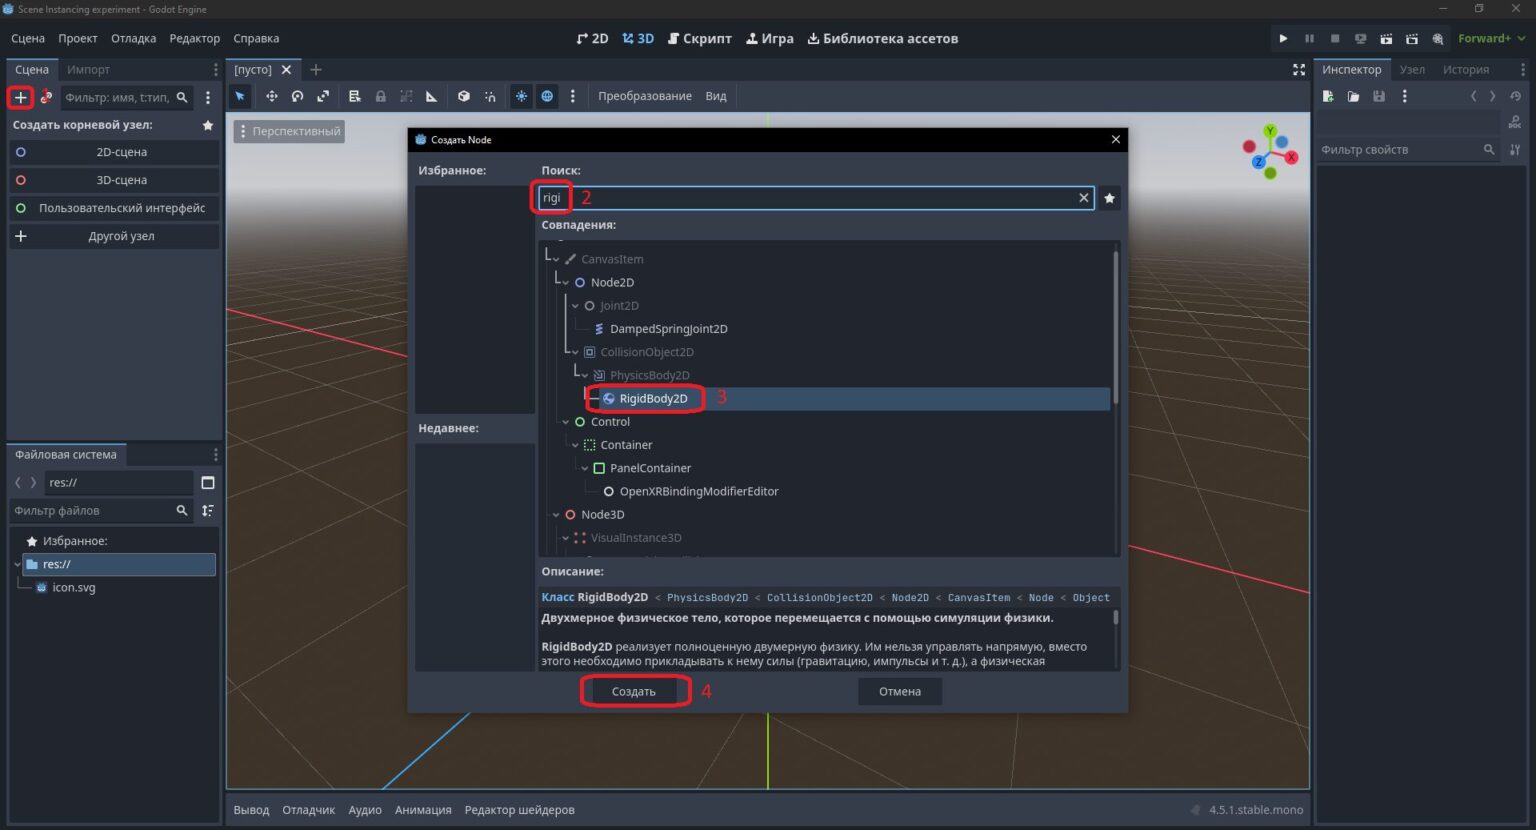The height and width of the screenshot is (830, 1536).
Task: Activate the rotate mode tool
Action: (x=297, y=96)
